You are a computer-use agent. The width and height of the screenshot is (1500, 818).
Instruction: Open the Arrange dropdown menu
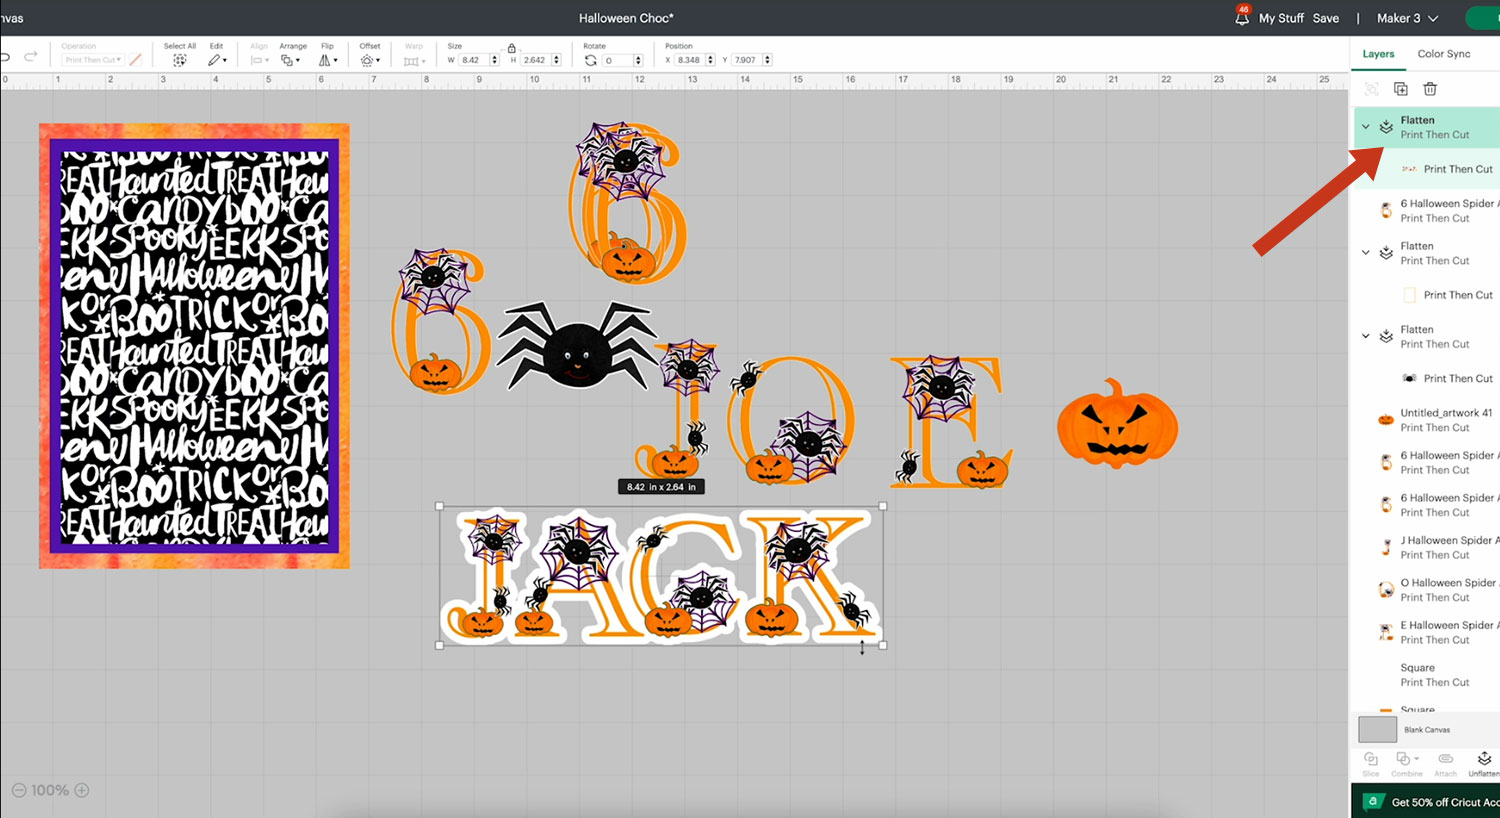coord(290,60)
